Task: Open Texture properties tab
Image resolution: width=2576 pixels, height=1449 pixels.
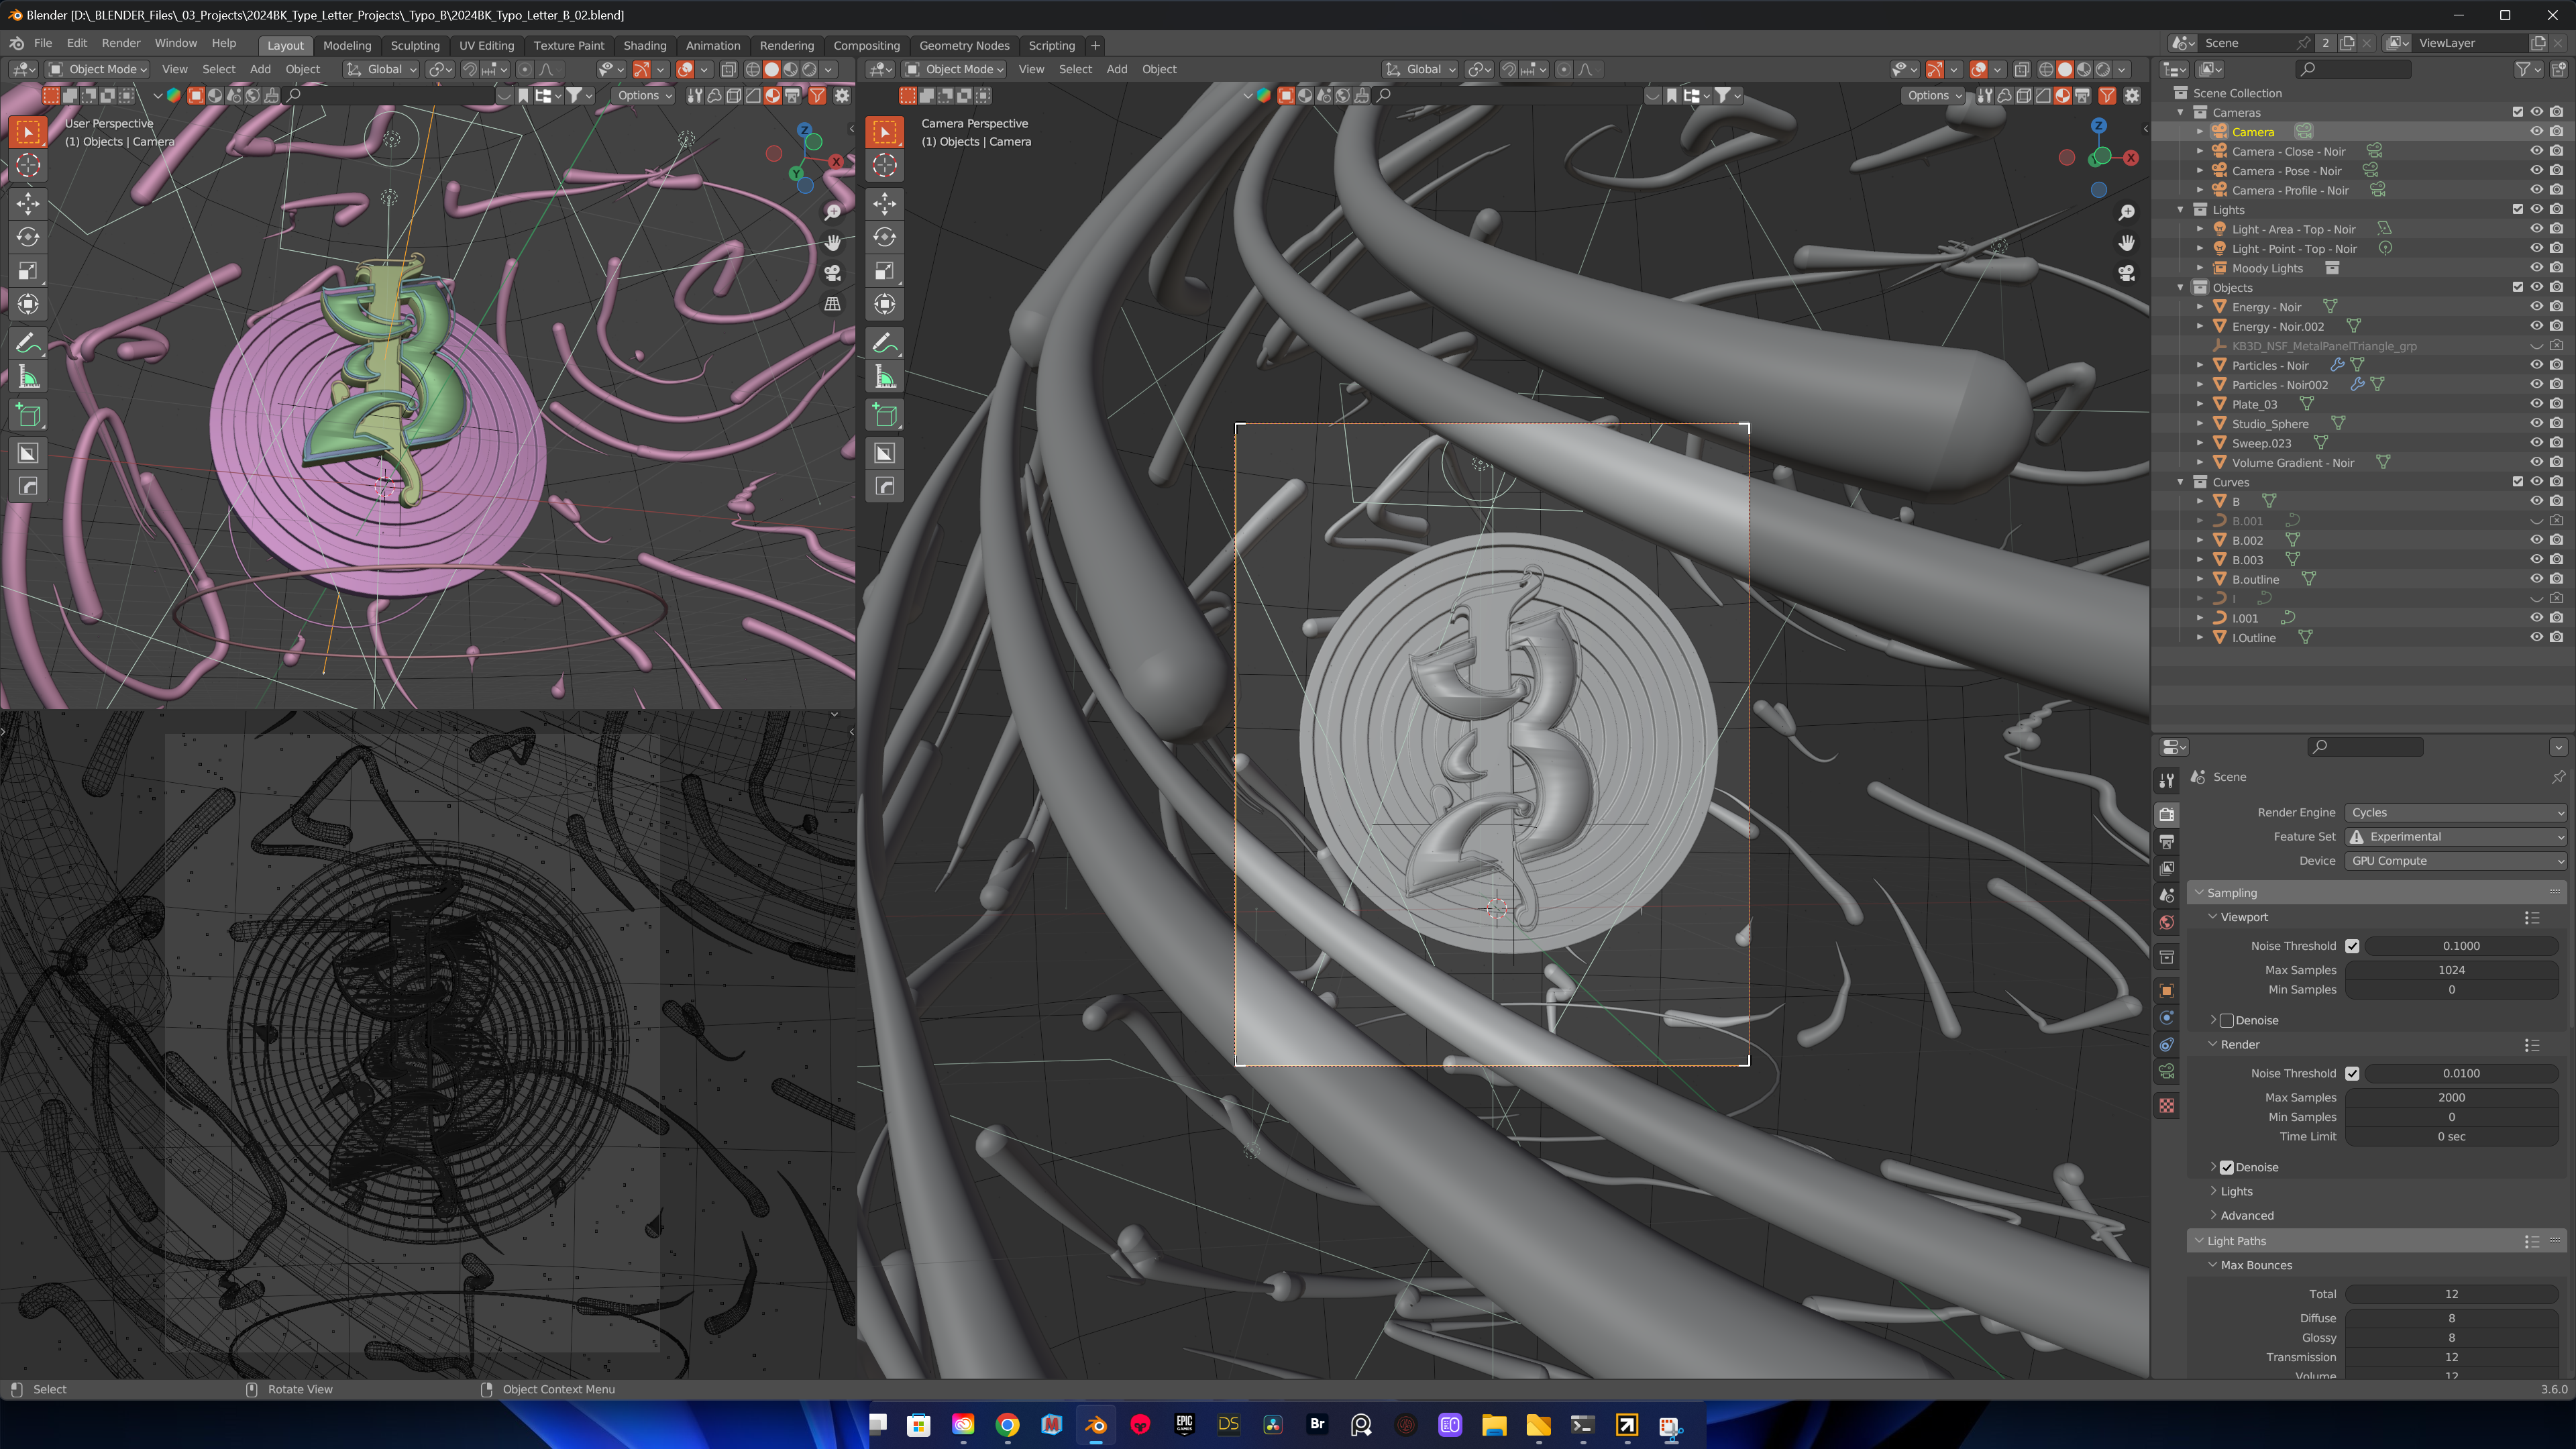Action: click(2167, 1106)
